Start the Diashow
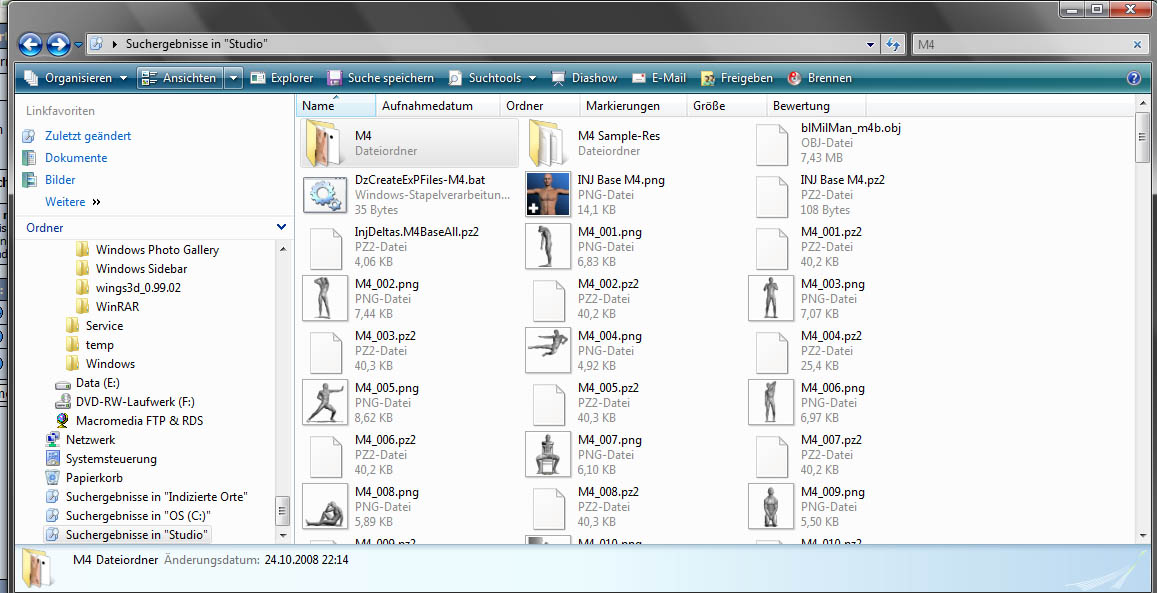Screen dimensions: 1157x593 point(584,77)
